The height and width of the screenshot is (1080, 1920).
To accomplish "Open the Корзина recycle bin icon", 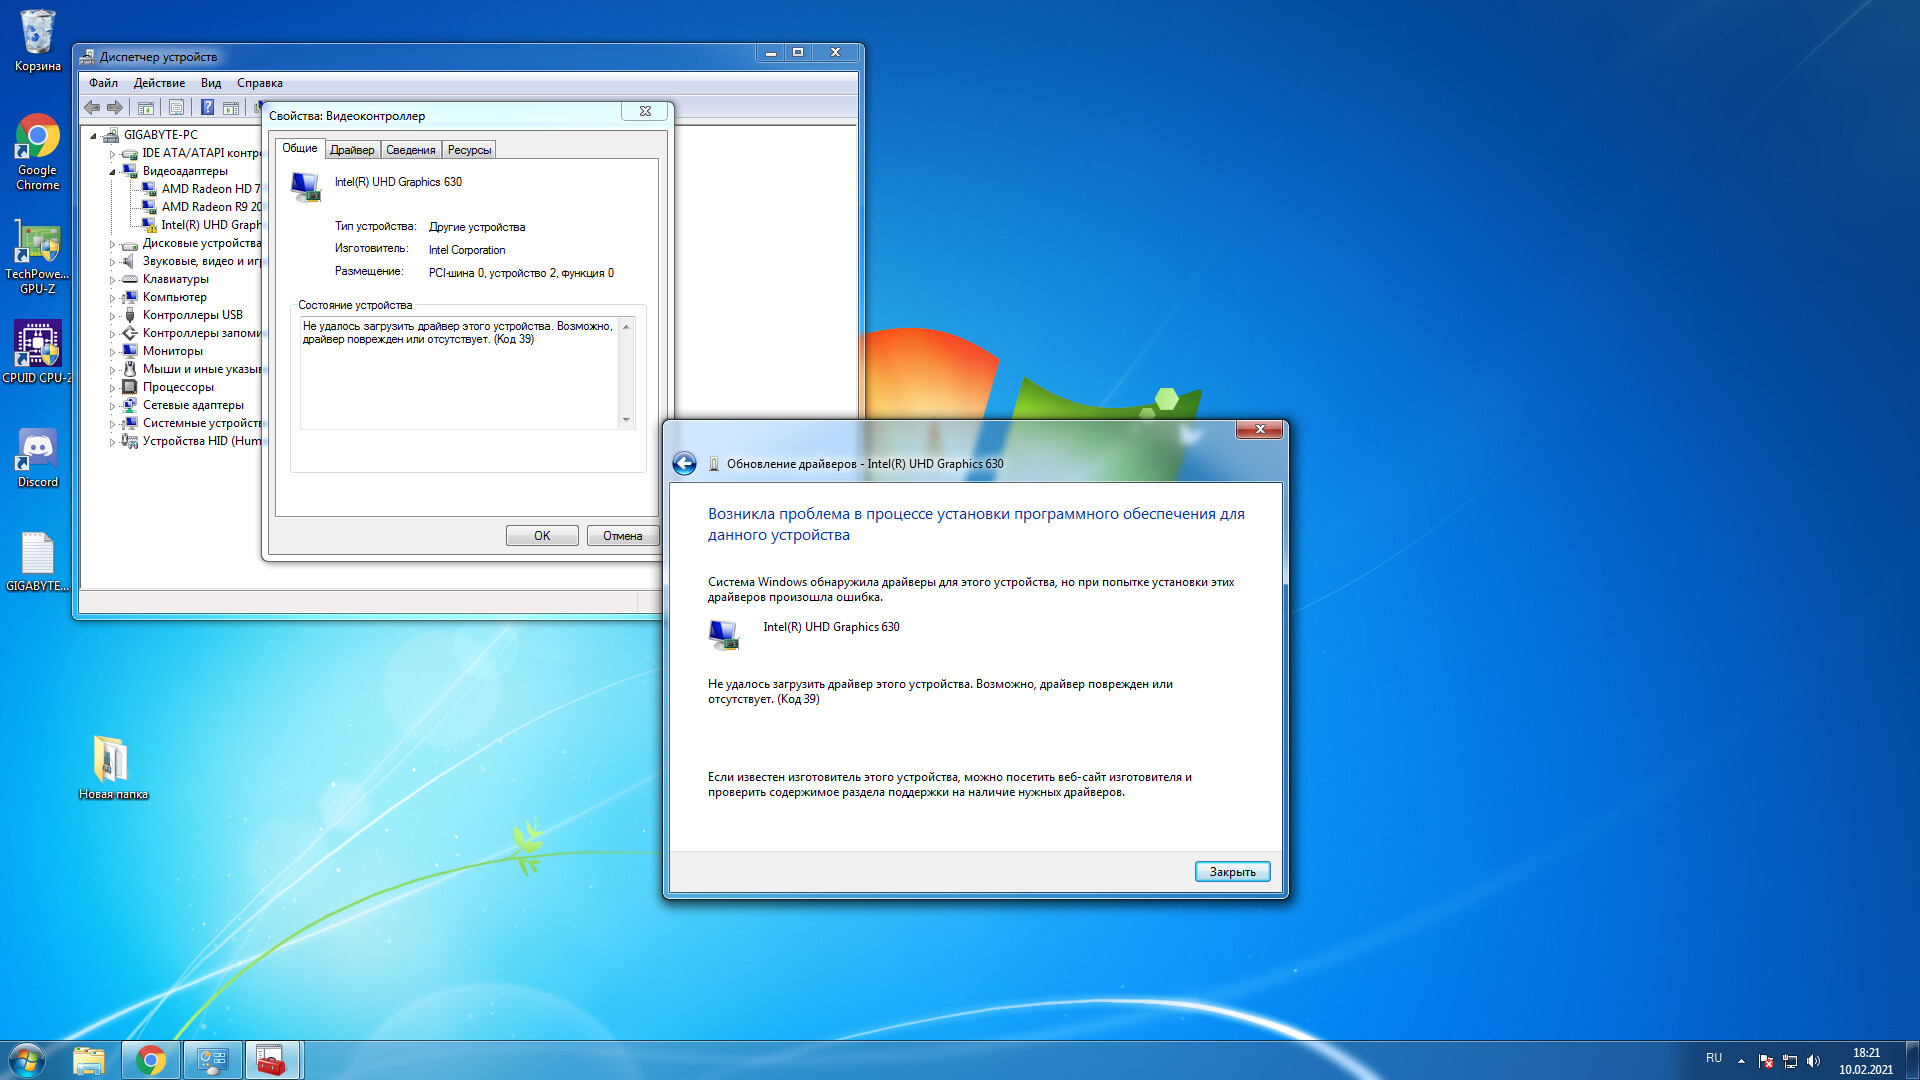I will click(x=37, y=41).
